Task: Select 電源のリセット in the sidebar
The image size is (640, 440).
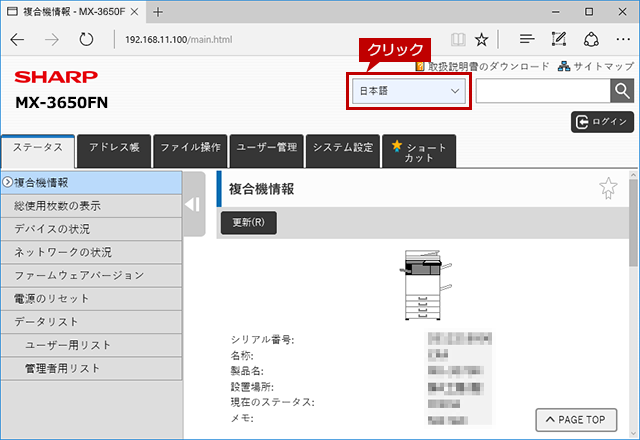Action: point(91,299)
